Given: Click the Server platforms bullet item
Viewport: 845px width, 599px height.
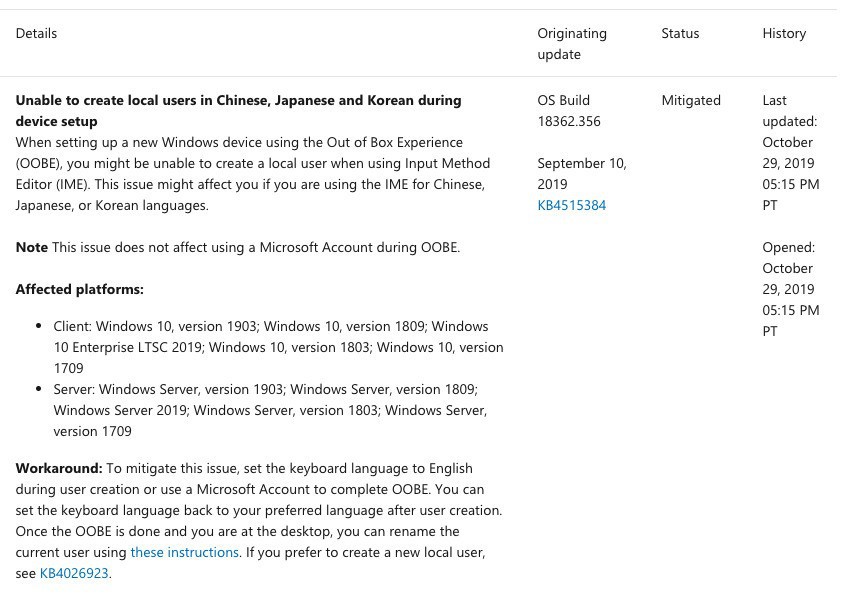Looking at the screenshot, I should pos(270,410).
